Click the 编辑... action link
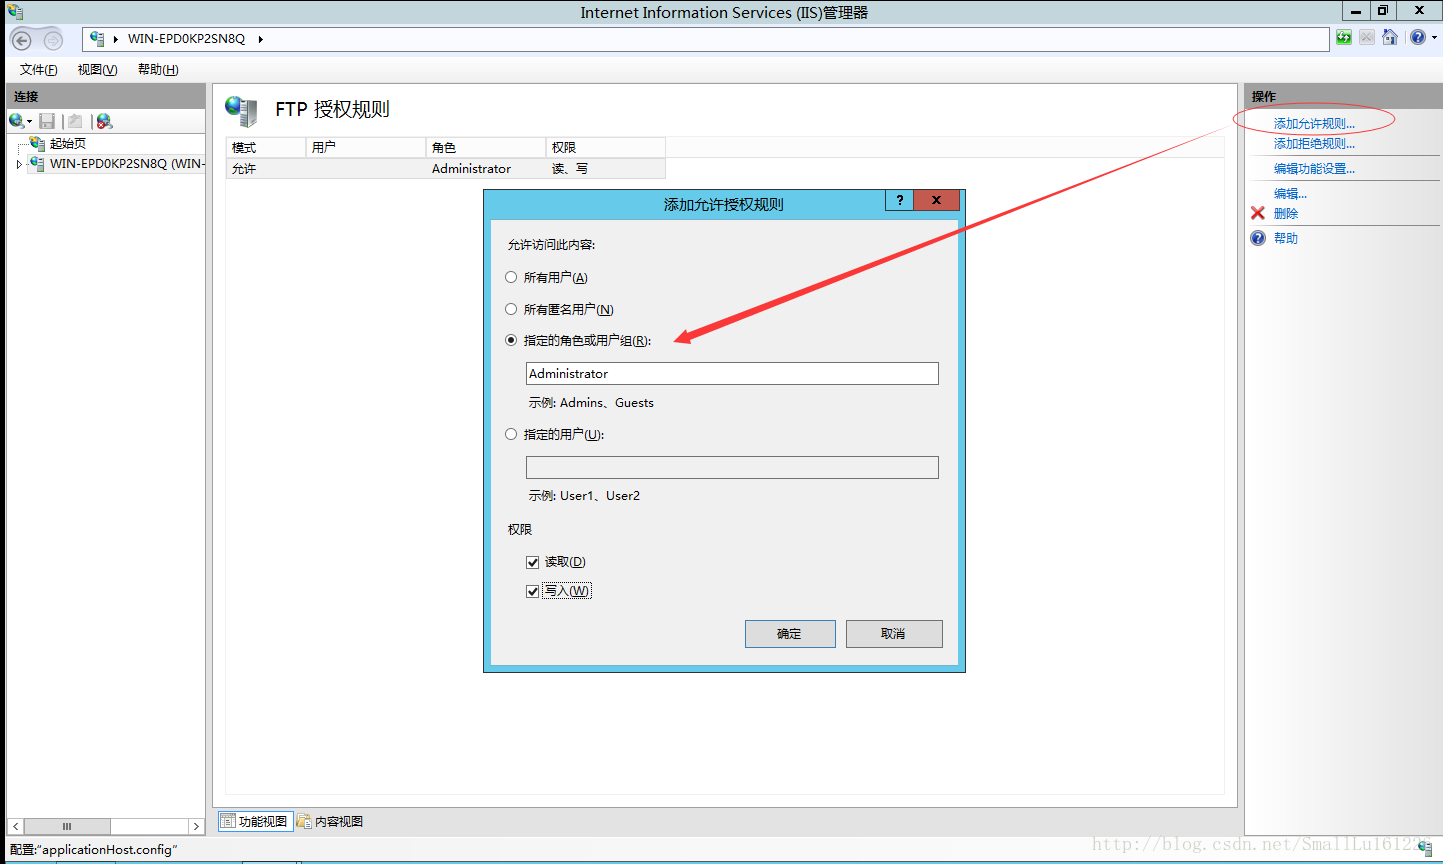Screen dimensions: 1443x864 pos(1290,194)
